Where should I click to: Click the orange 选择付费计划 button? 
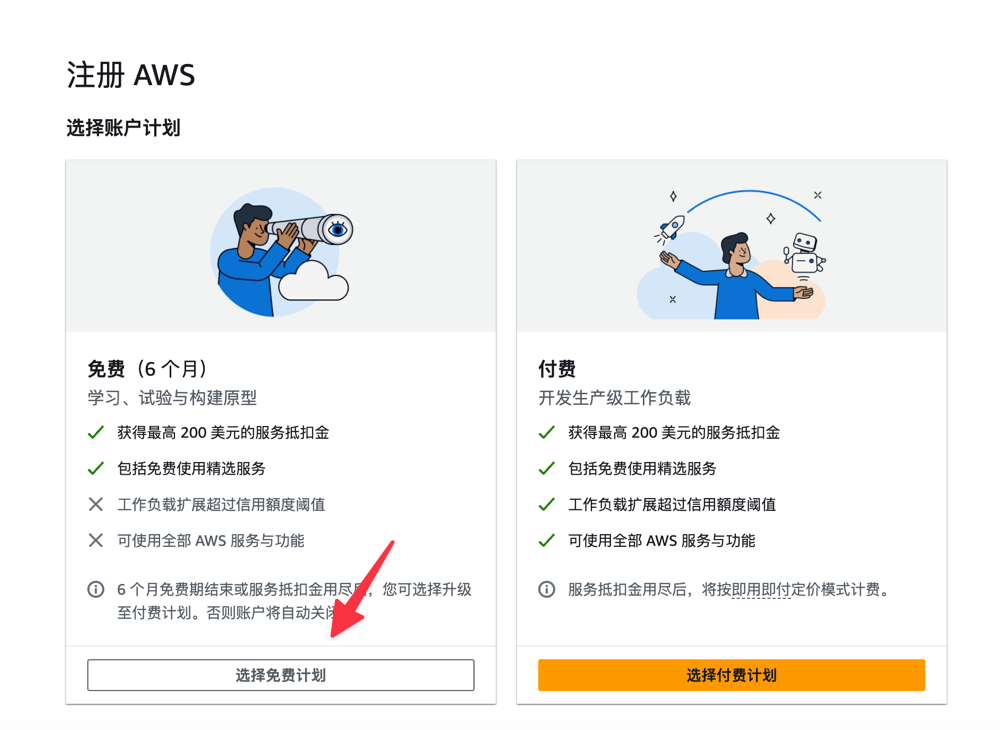(x=732, y=675)
